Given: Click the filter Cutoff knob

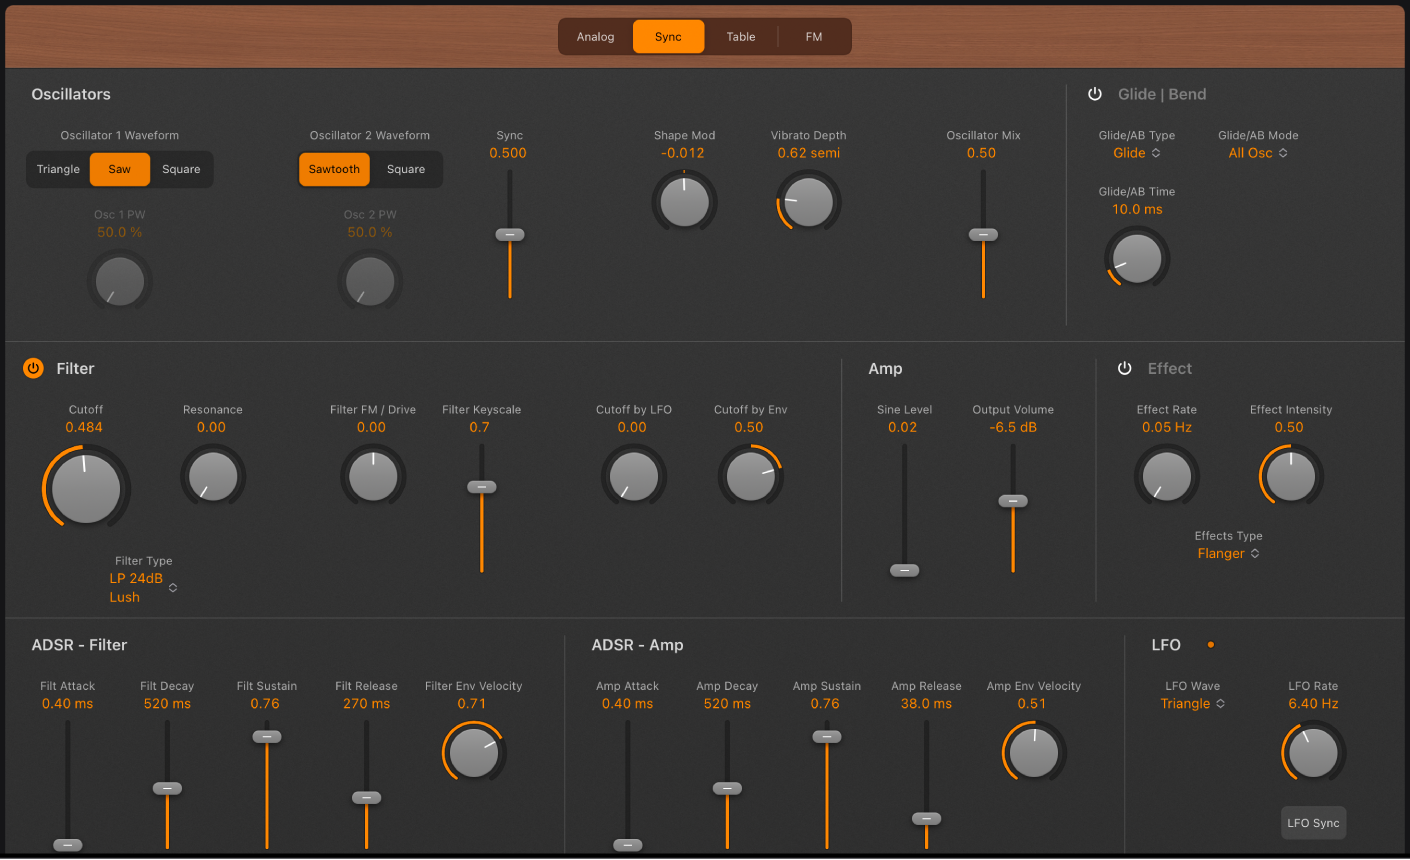Looking at the screenshot, I should [85, 487].
